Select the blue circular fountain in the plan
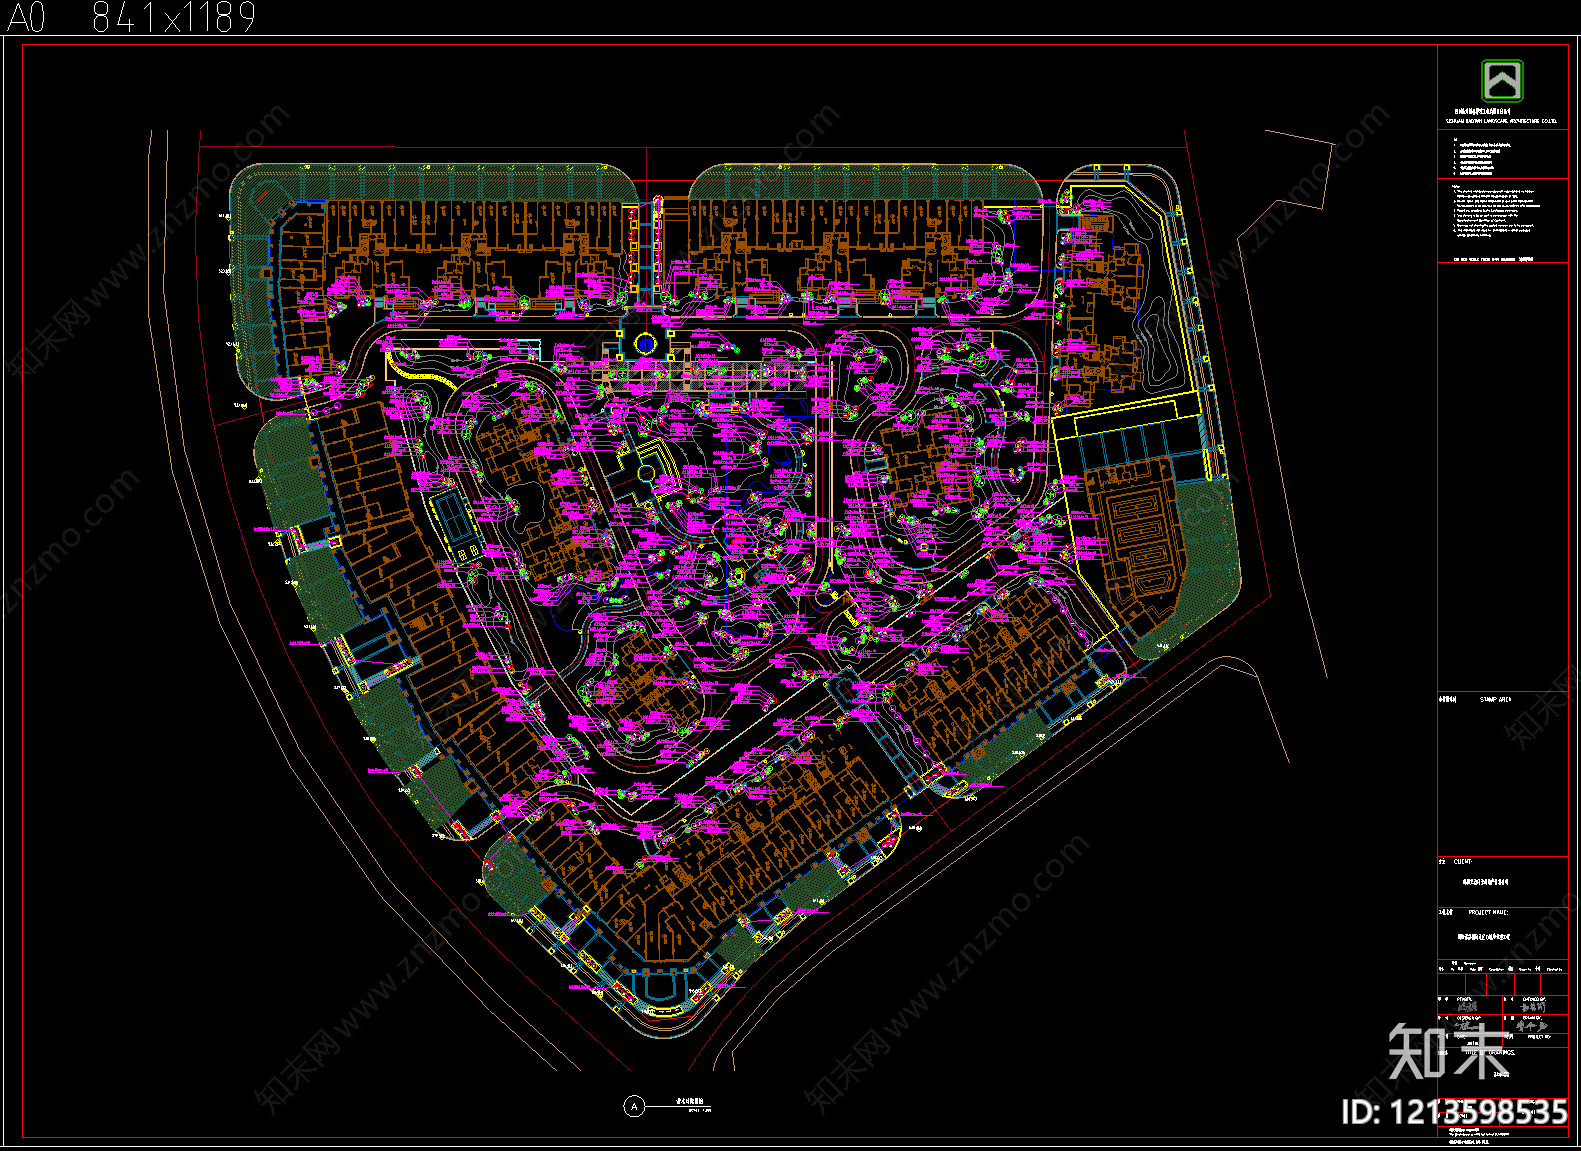This screenshot has height=1151, width=1581. [x=645, y=345]
